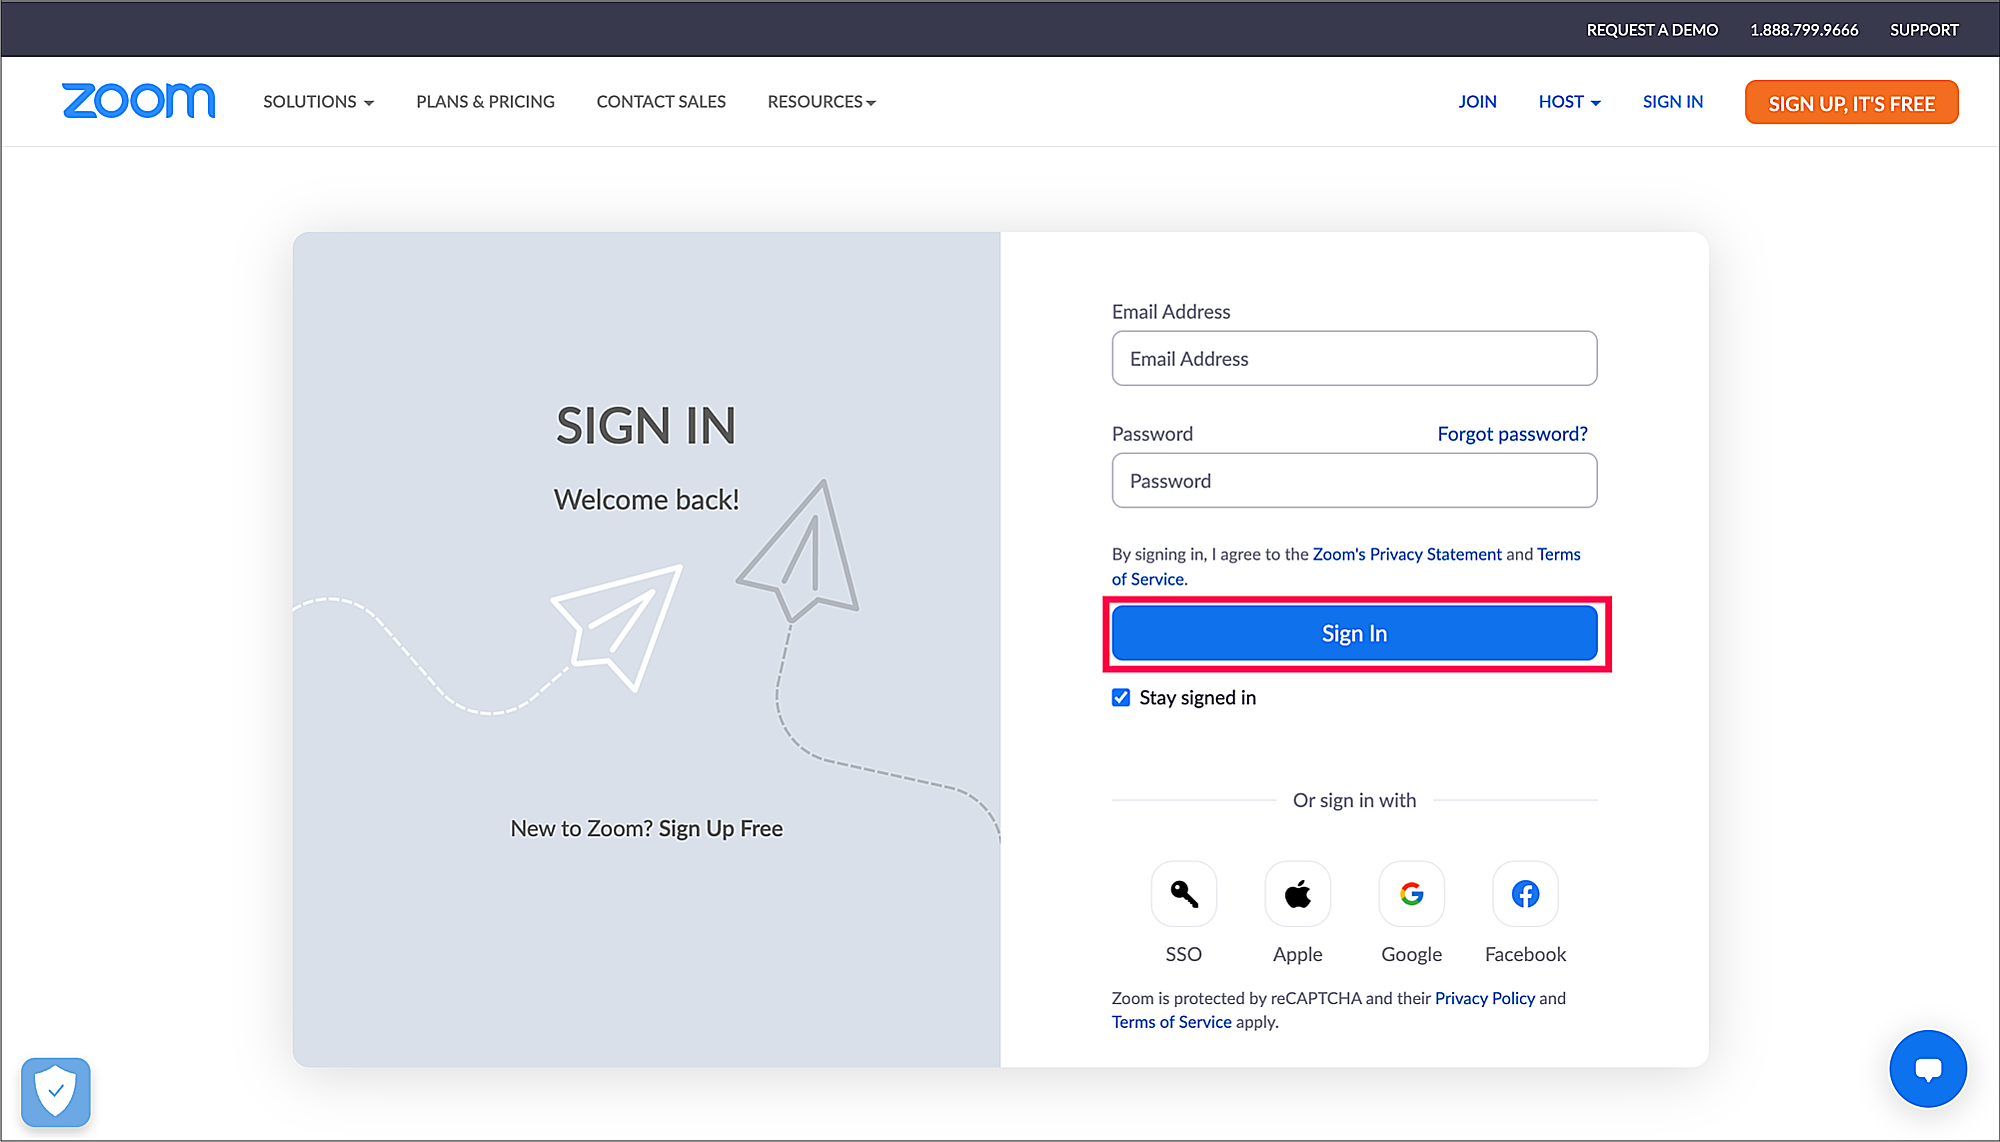Open the chat bubble widget

pyautogui.click(x=1928, y=1069)
